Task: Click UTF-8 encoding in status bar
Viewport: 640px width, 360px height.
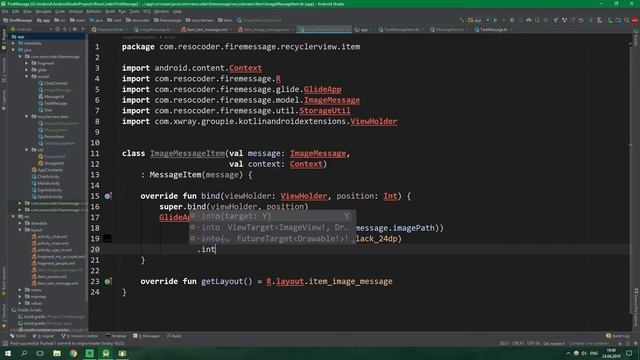Action: point(533,343)
